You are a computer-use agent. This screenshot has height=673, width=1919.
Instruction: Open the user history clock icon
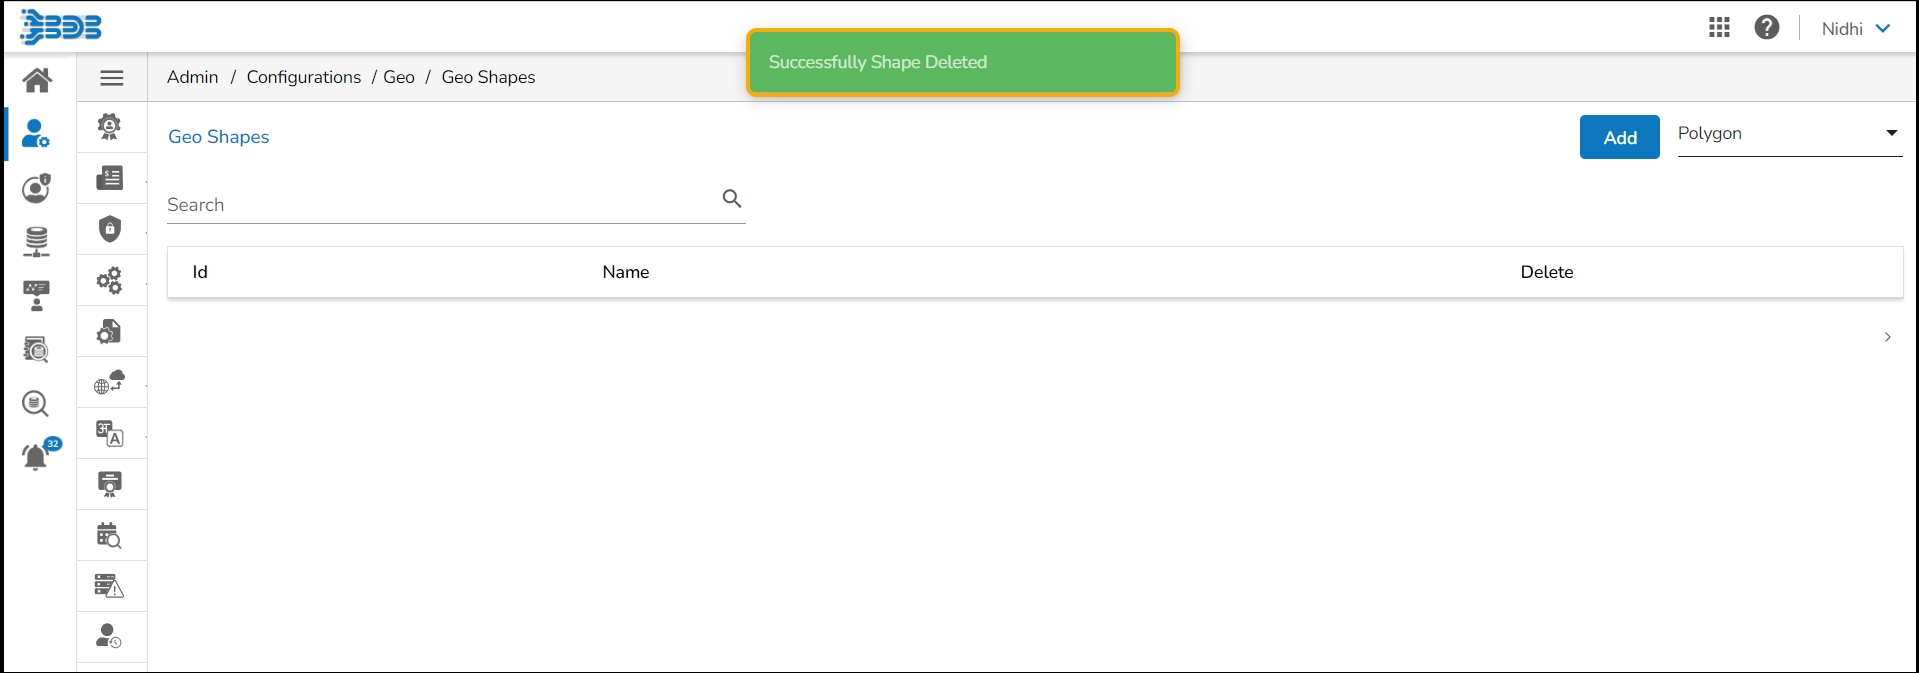tap(110, 636)
